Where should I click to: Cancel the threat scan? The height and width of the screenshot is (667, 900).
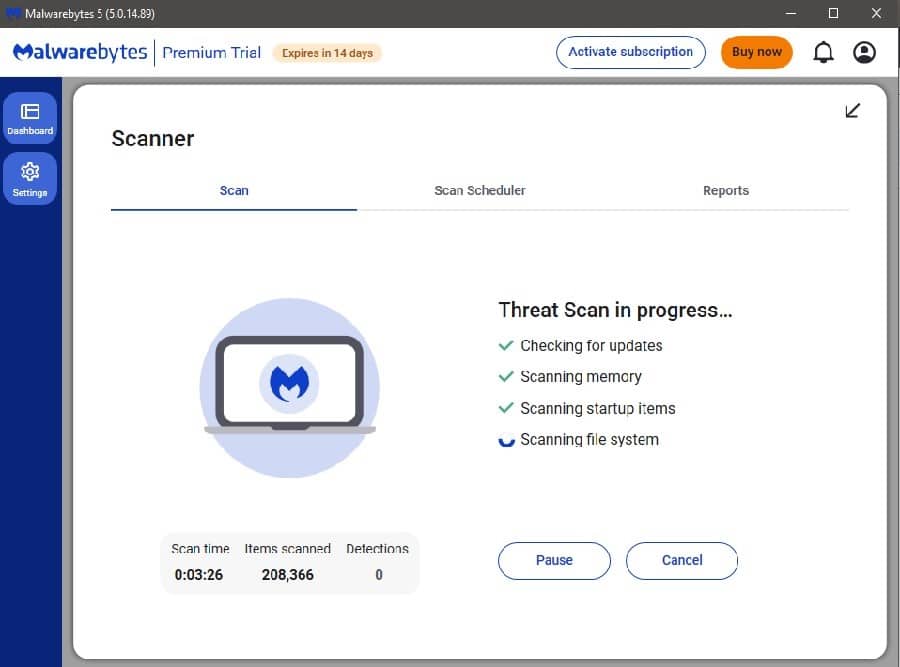coord(682,560)
